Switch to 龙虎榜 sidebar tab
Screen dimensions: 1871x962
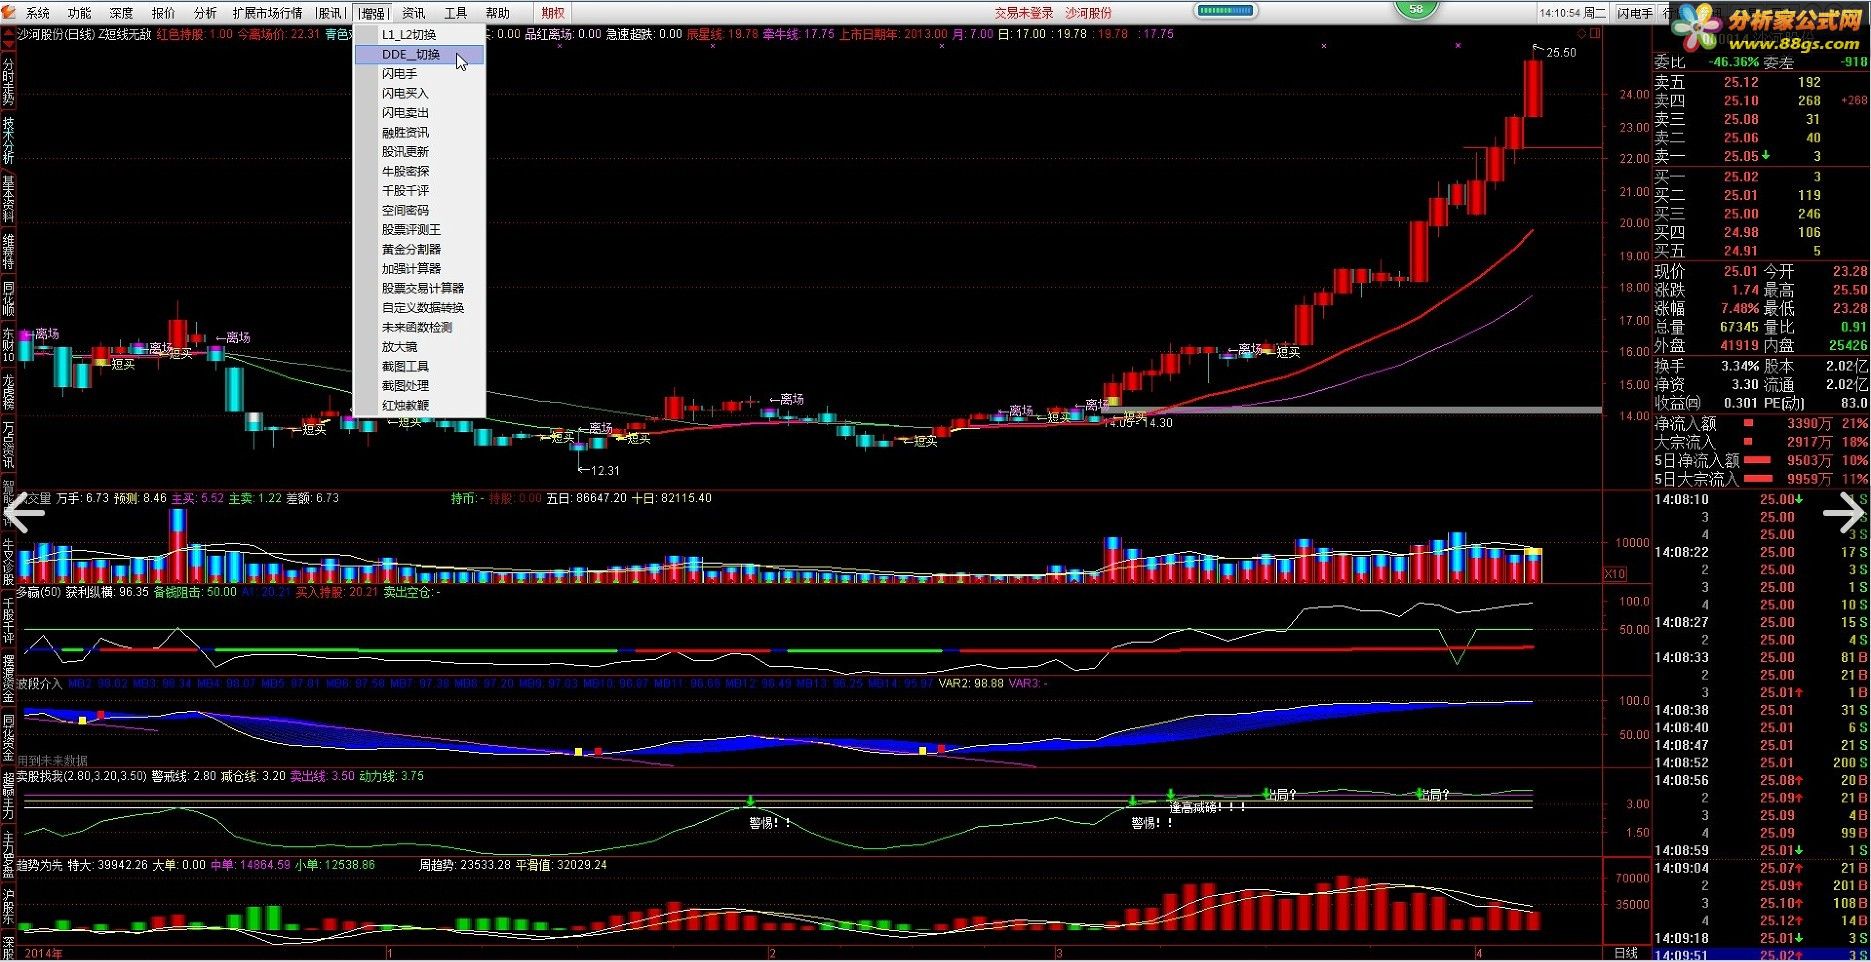8,390
